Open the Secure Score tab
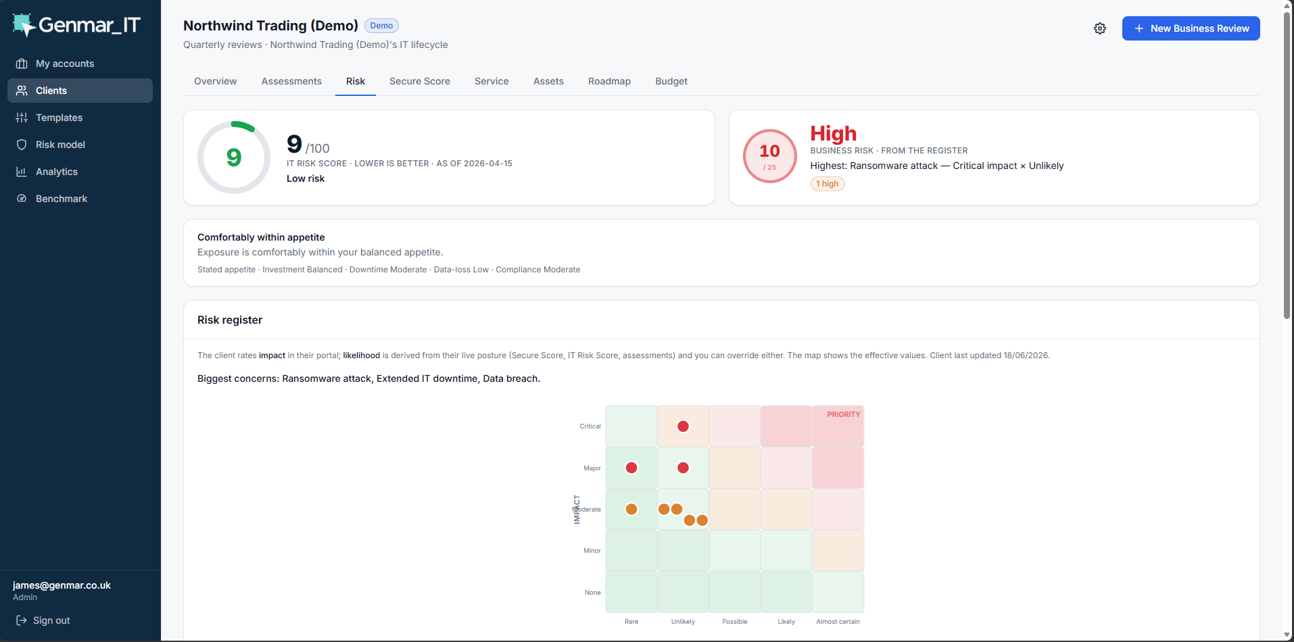This screenshot has width=1294, height=642. coord(419,81)
